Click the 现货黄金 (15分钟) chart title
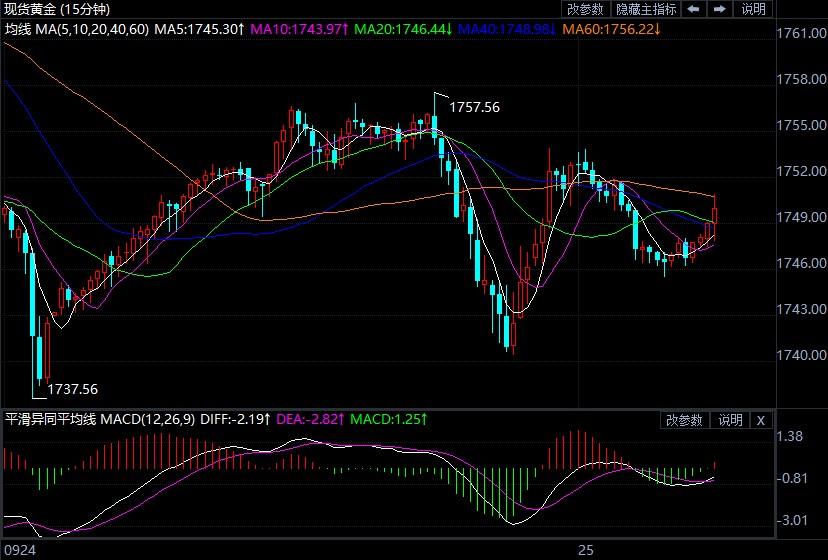Viewport: 828px width, 560px height. pyautogui.click(x=58, y=9)
